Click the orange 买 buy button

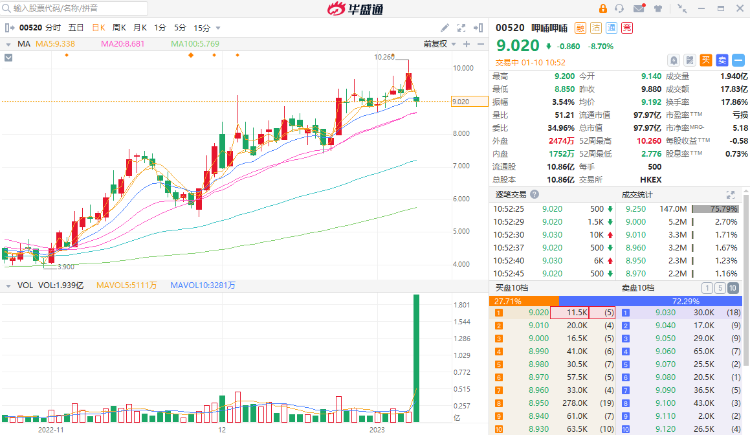pos(706,60)
